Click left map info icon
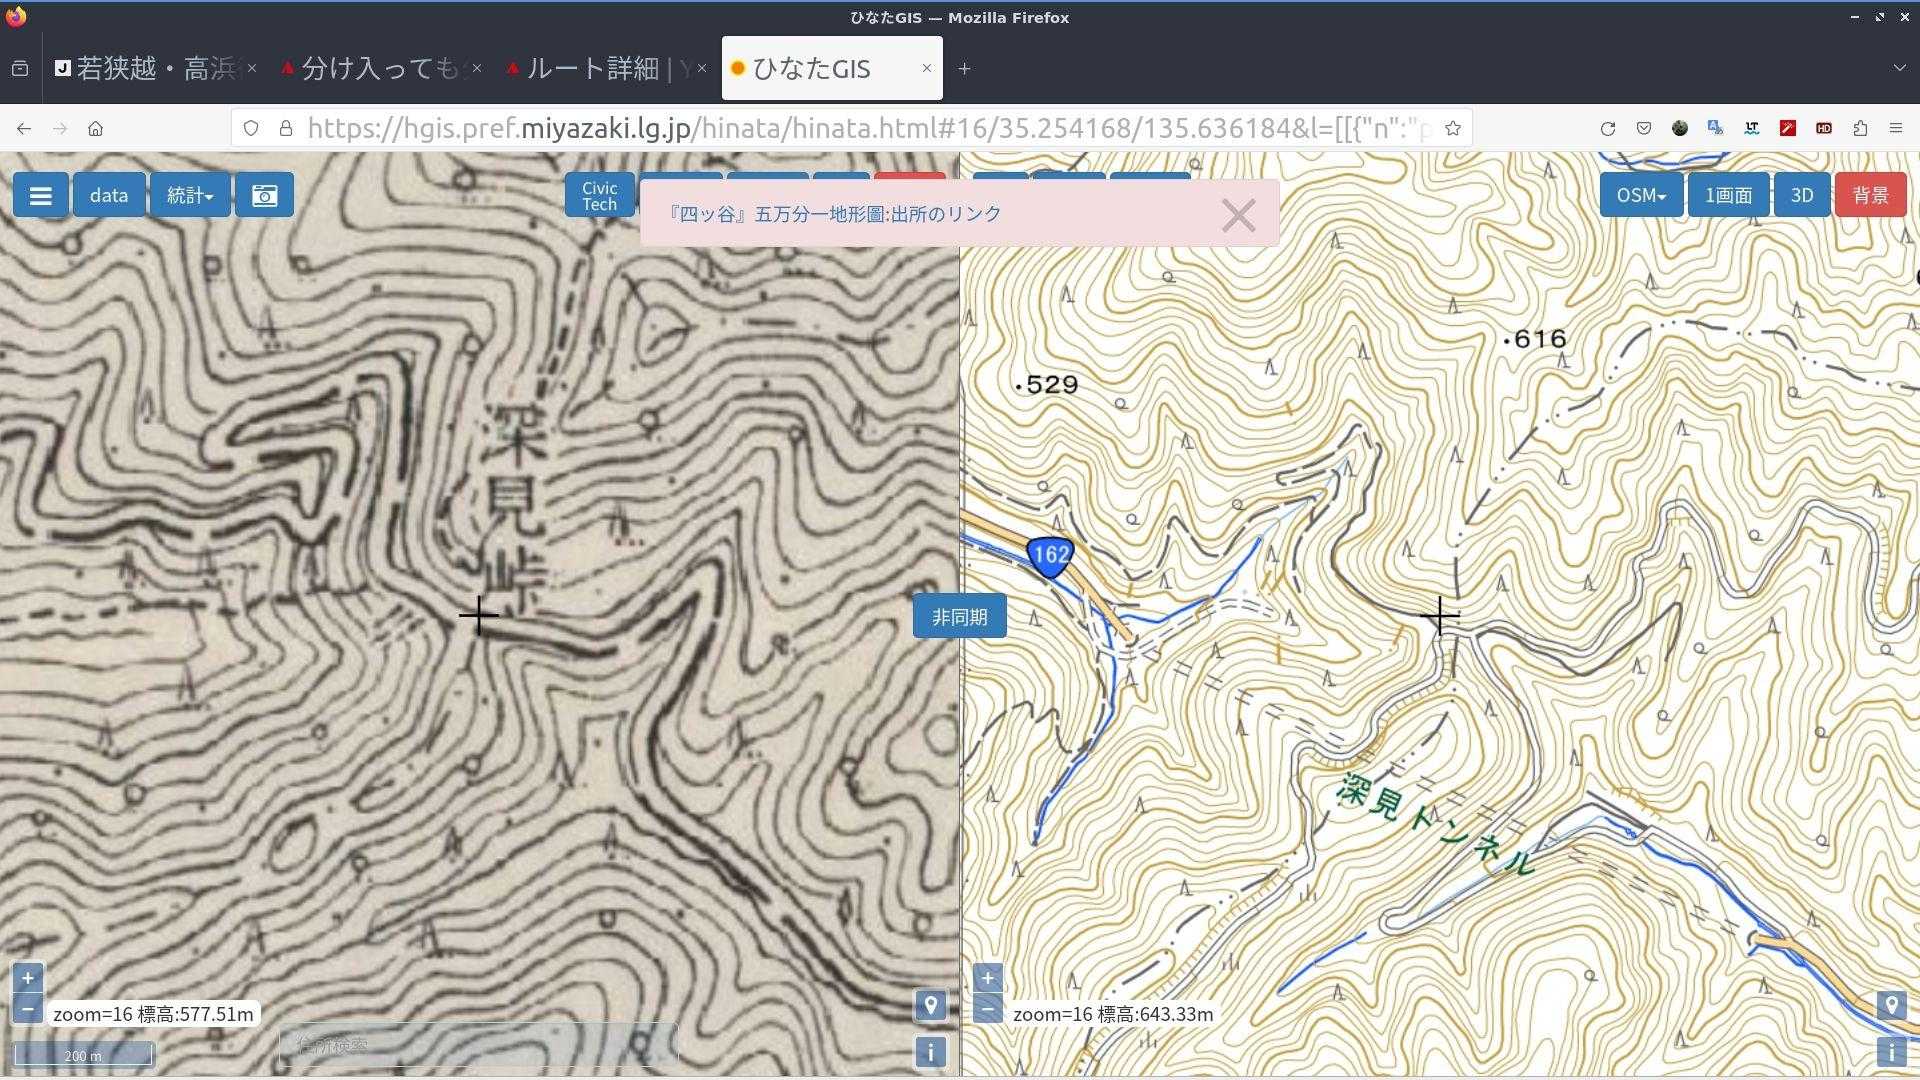Viewport: 1920px width, 1080px height. [x=930, y=1052]
